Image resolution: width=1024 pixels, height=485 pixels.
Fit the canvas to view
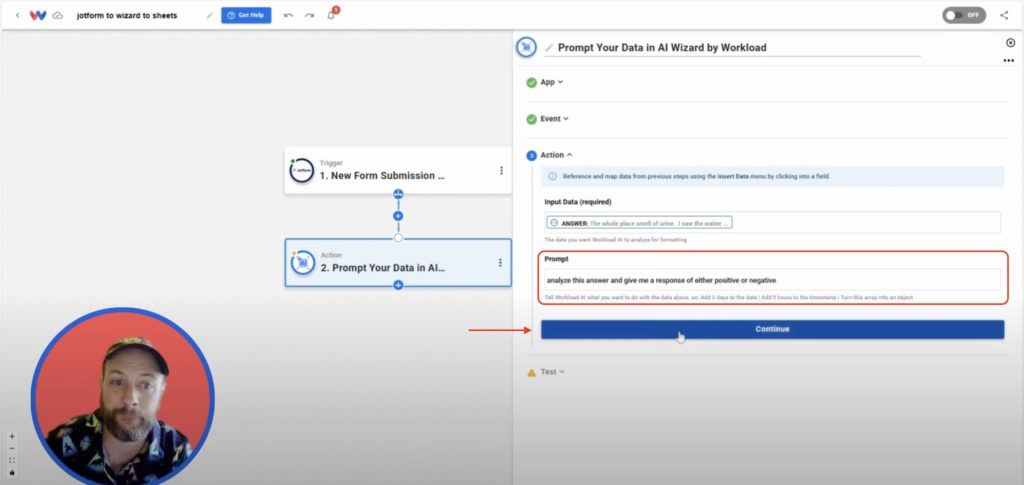[x=12, y=460]
